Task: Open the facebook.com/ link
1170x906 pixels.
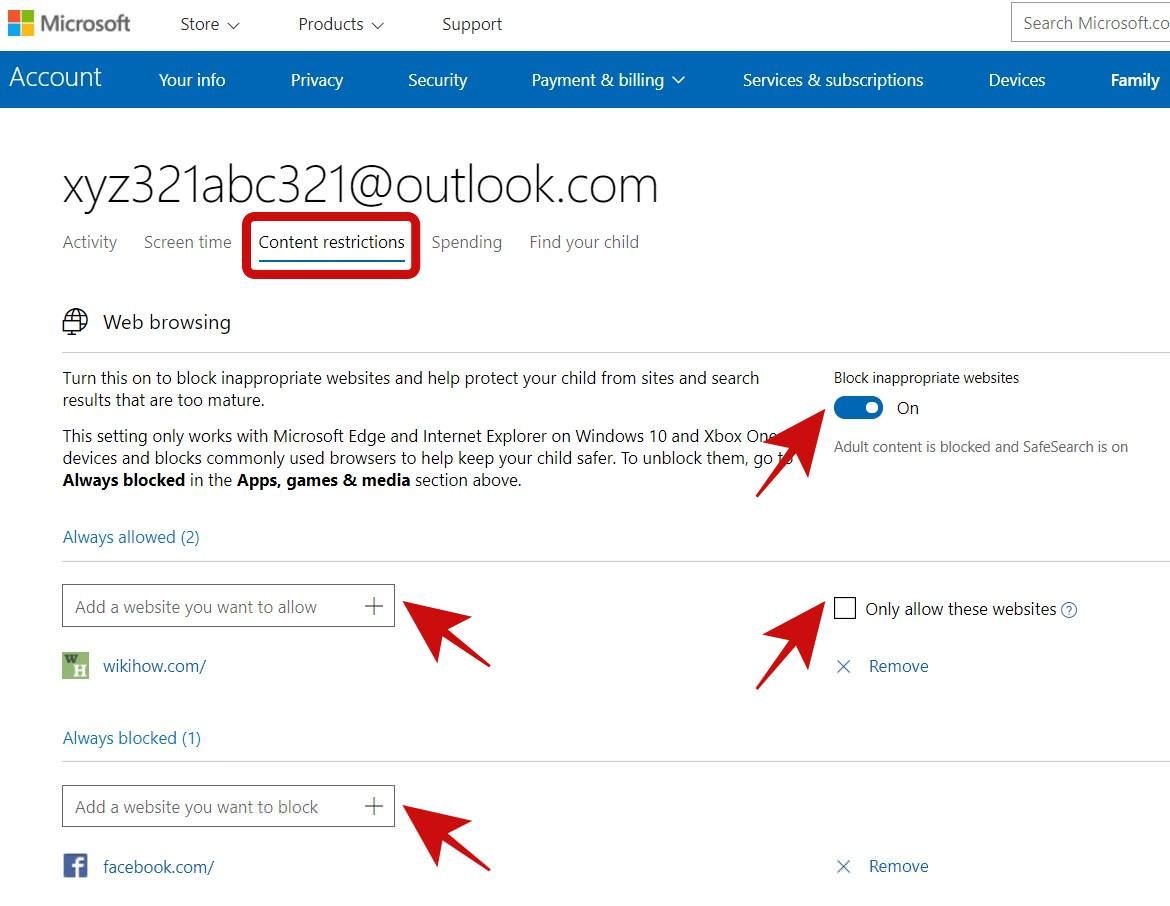Action: coord(158,866)
